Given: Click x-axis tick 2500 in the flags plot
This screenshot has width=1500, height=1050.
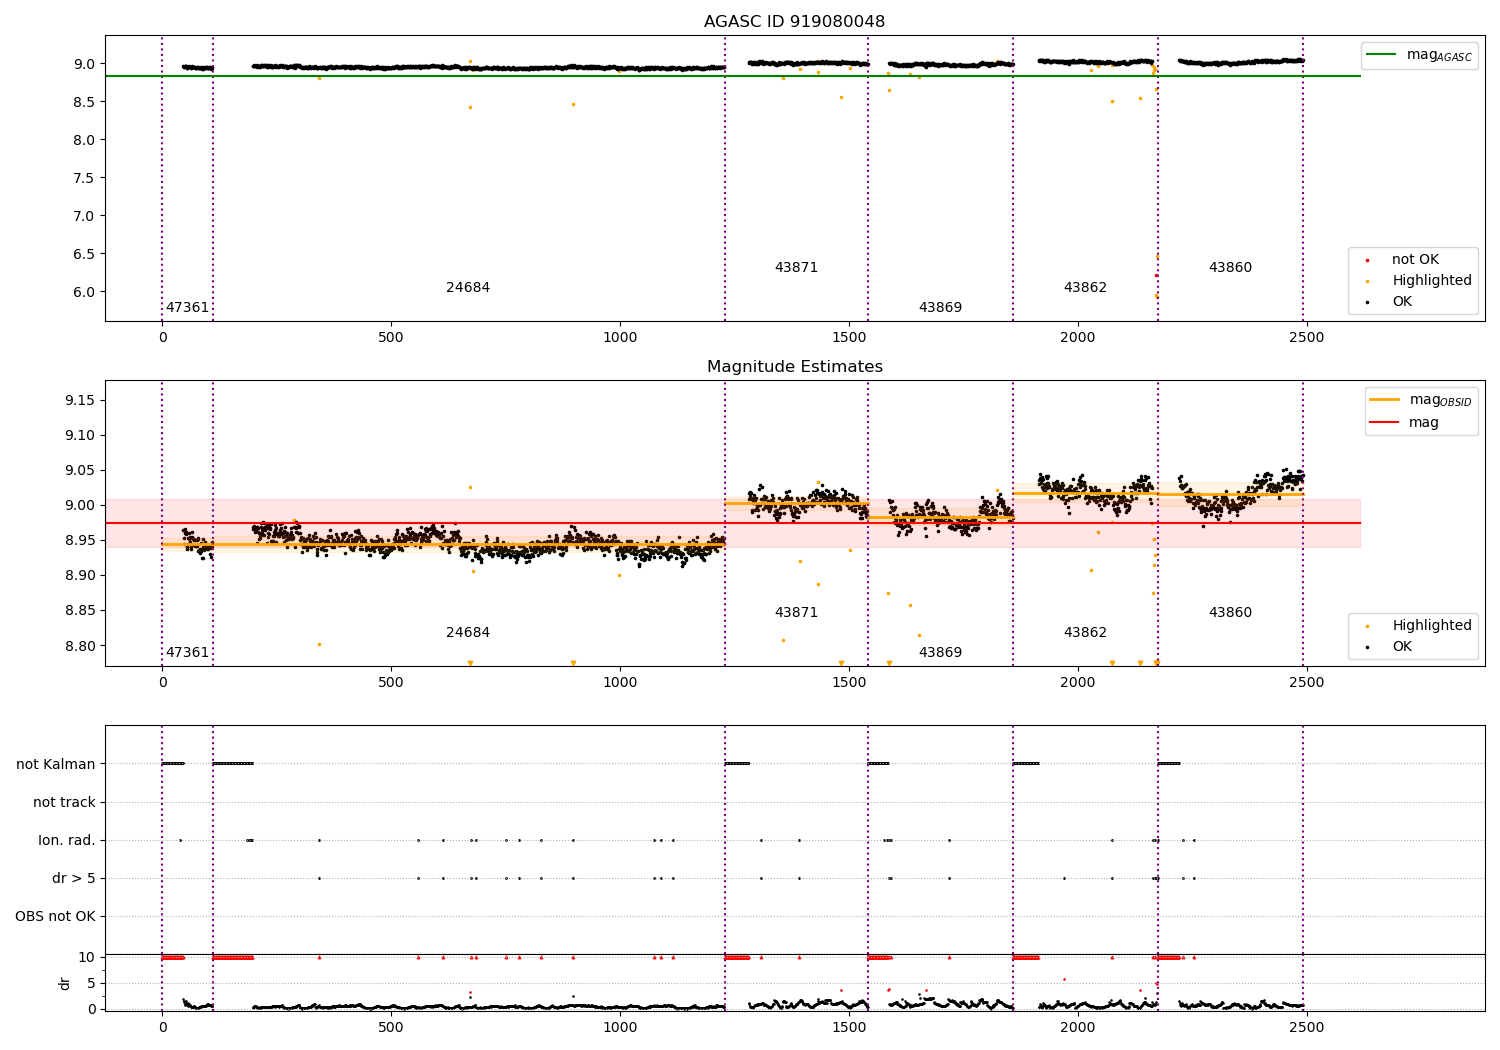Looking at the screenshot, I should [1307, 1028].
